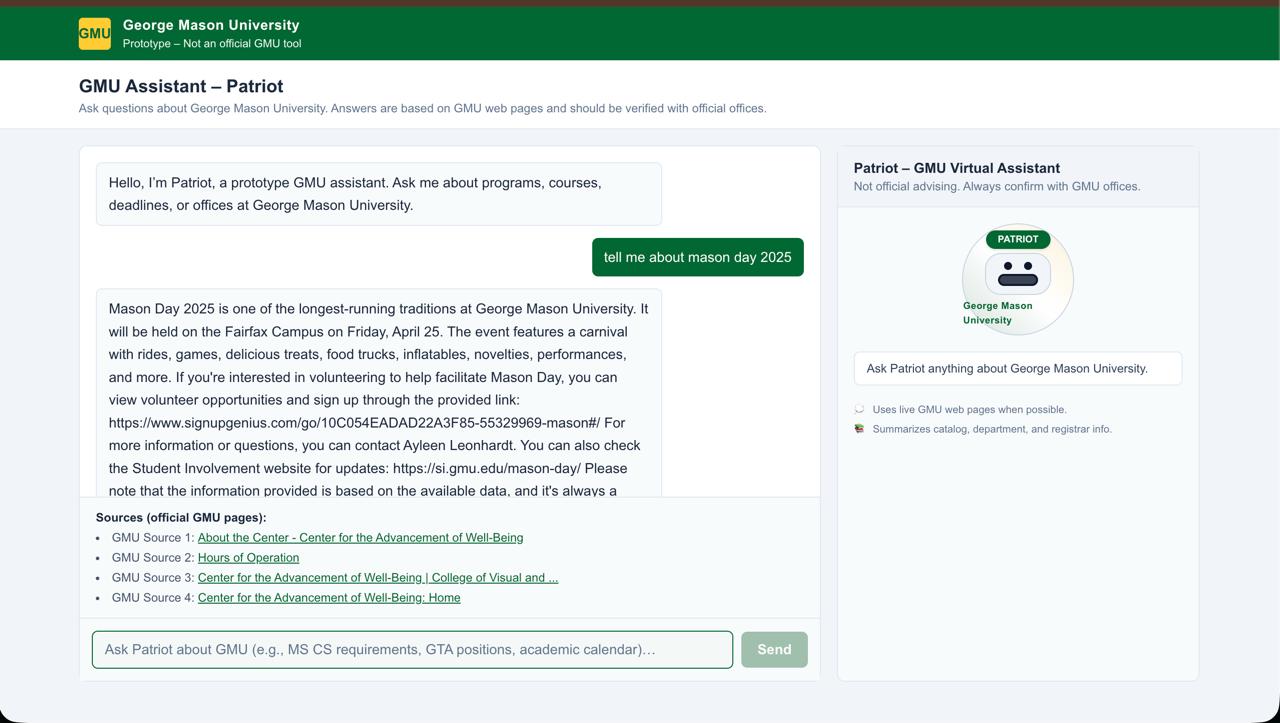1280x723 pixels.
Task: Click the George Mason University header title
Action: (211, 25)
